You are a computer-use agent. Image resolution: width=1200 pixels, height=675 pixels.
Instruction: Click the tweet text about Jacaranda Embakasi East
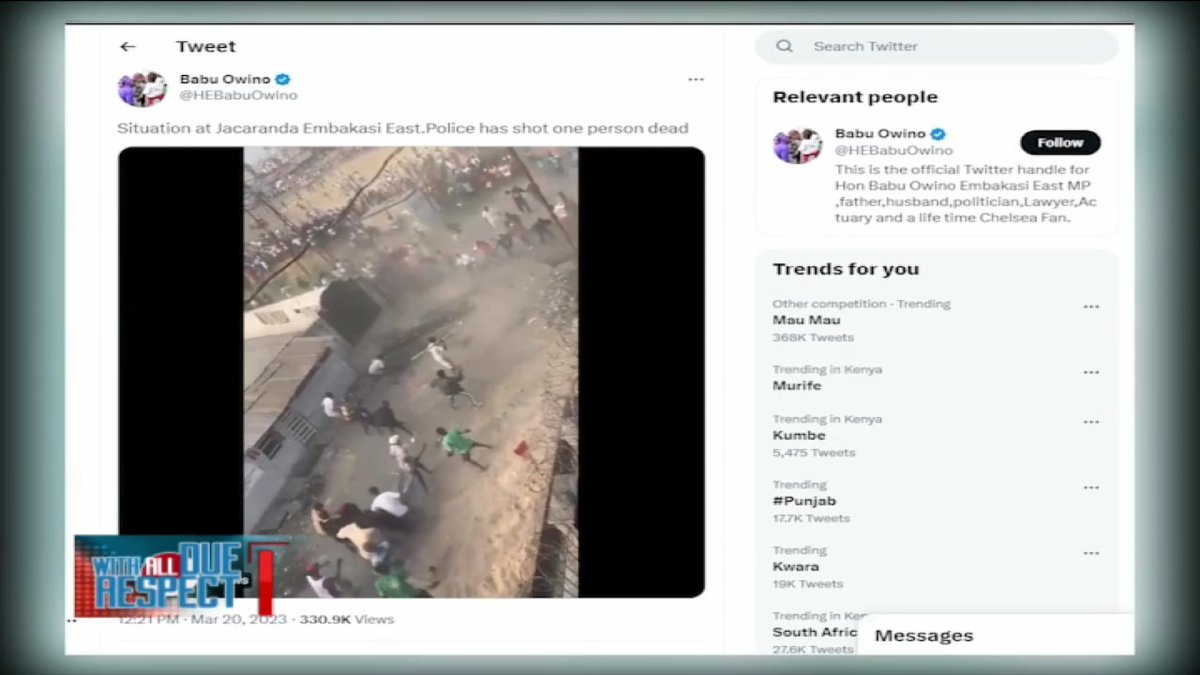pyautogui.click(x=403, y=128)
